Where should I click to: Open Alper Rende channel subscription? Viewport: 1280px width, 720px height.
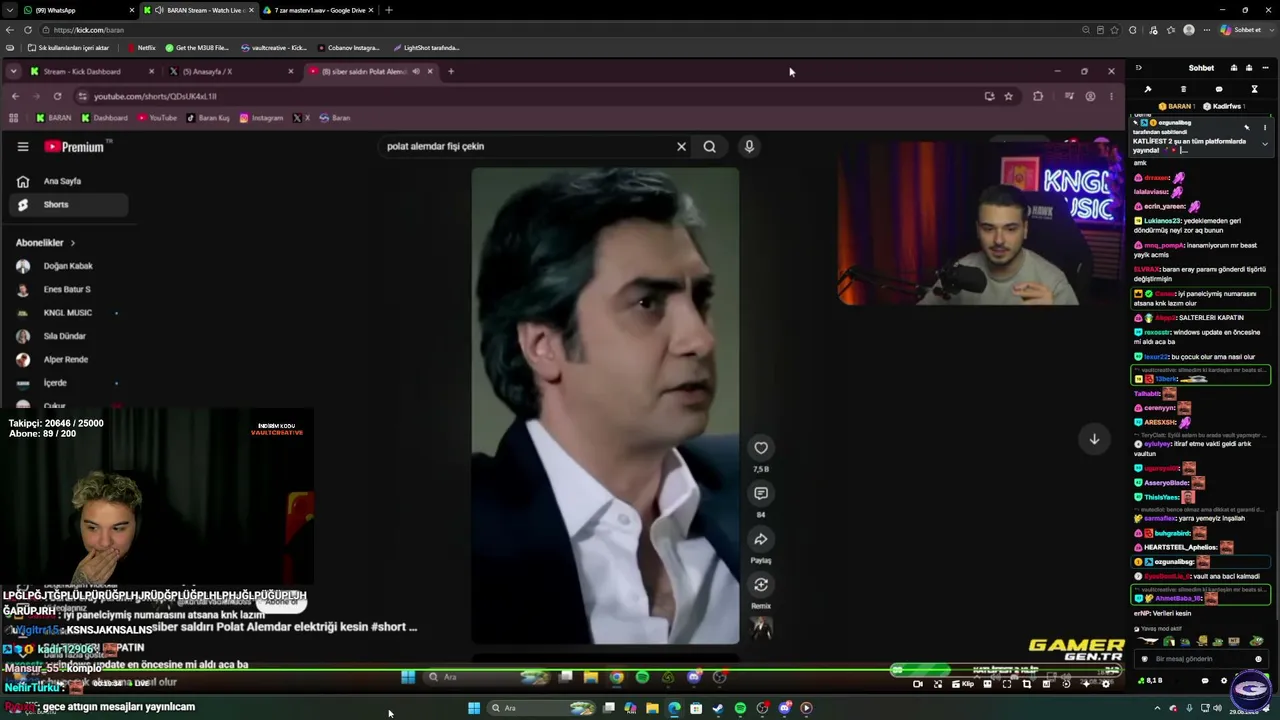pyautogui.click(x=68, y=360)
